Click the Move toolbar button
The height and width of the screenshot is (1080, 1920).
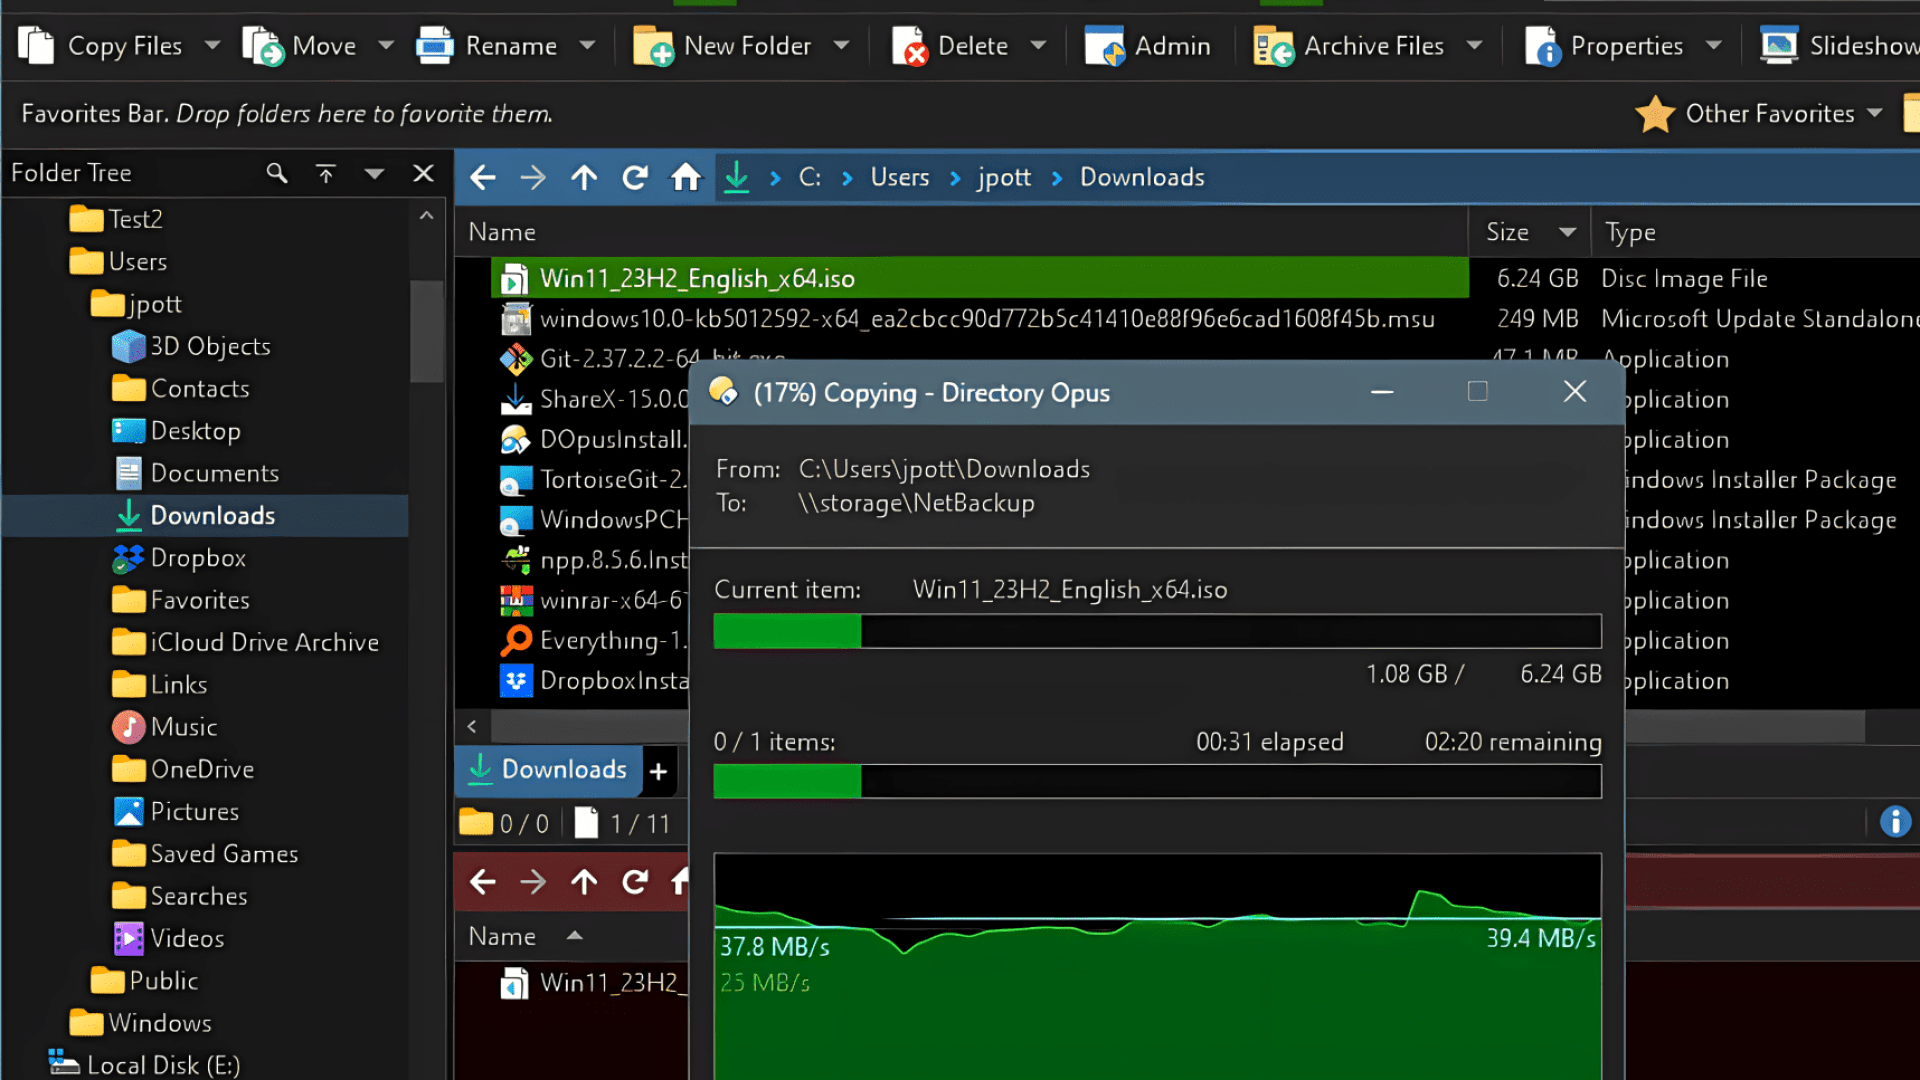[299, 46]
